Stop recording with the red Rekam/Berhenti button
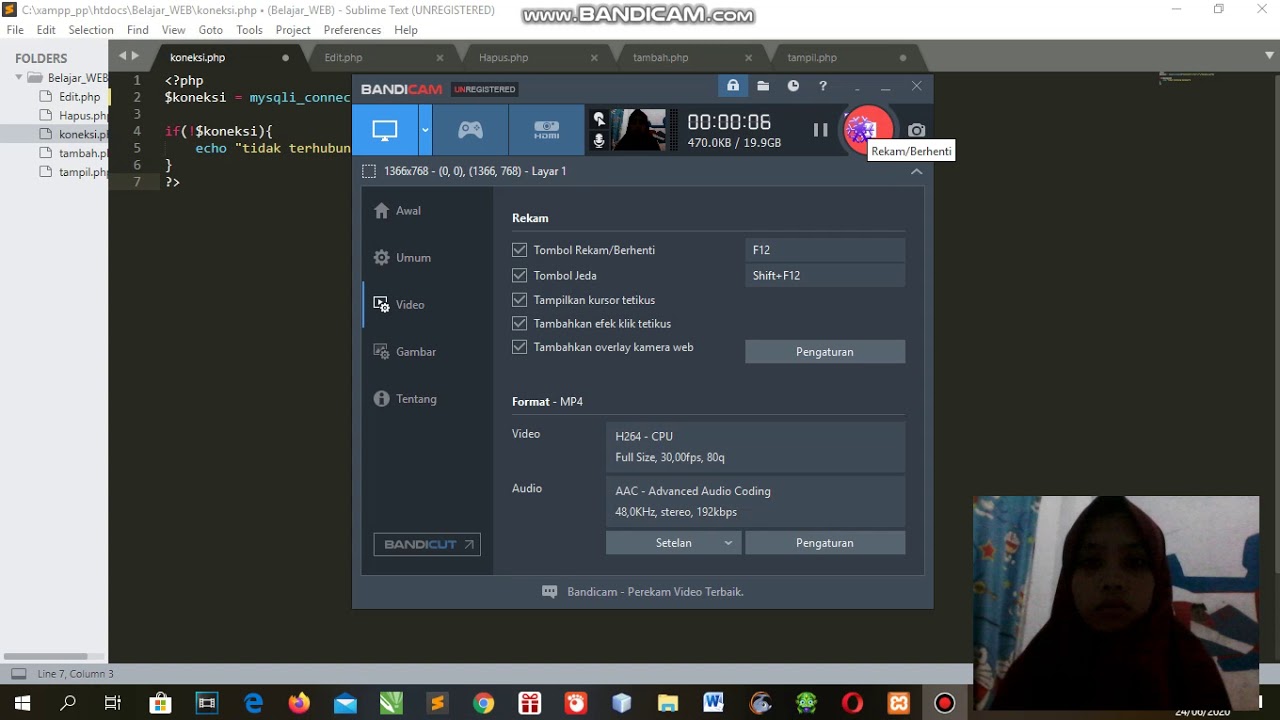The width and height of the screenshot is (1280, 720). click(x=866, y=130)
